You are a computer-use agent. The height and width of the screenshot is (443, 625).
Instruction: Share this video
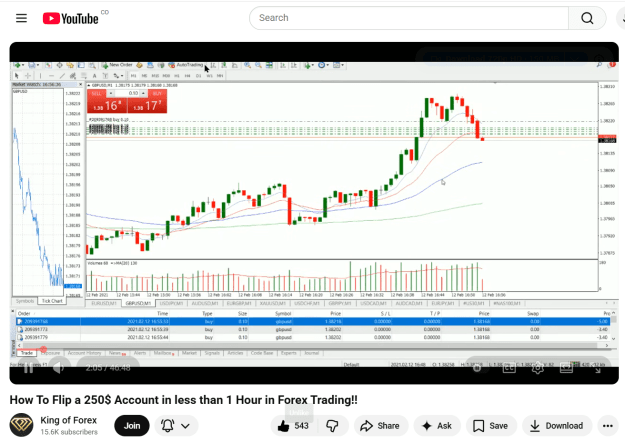pyautogui.click(x=380, y=426)
